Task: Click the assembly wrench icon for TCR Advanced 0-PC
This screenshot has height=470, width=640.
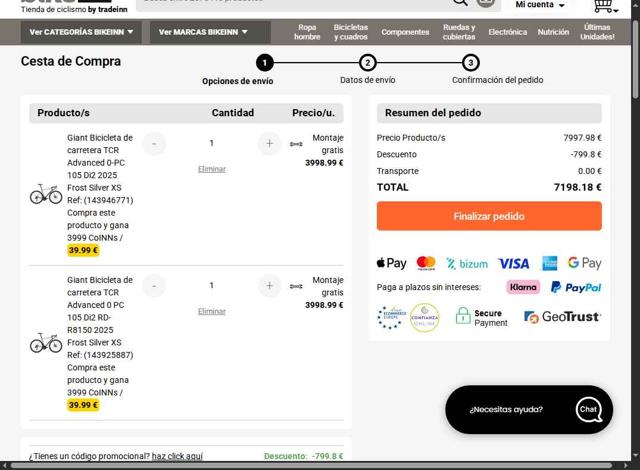Action: click(296, 144)
